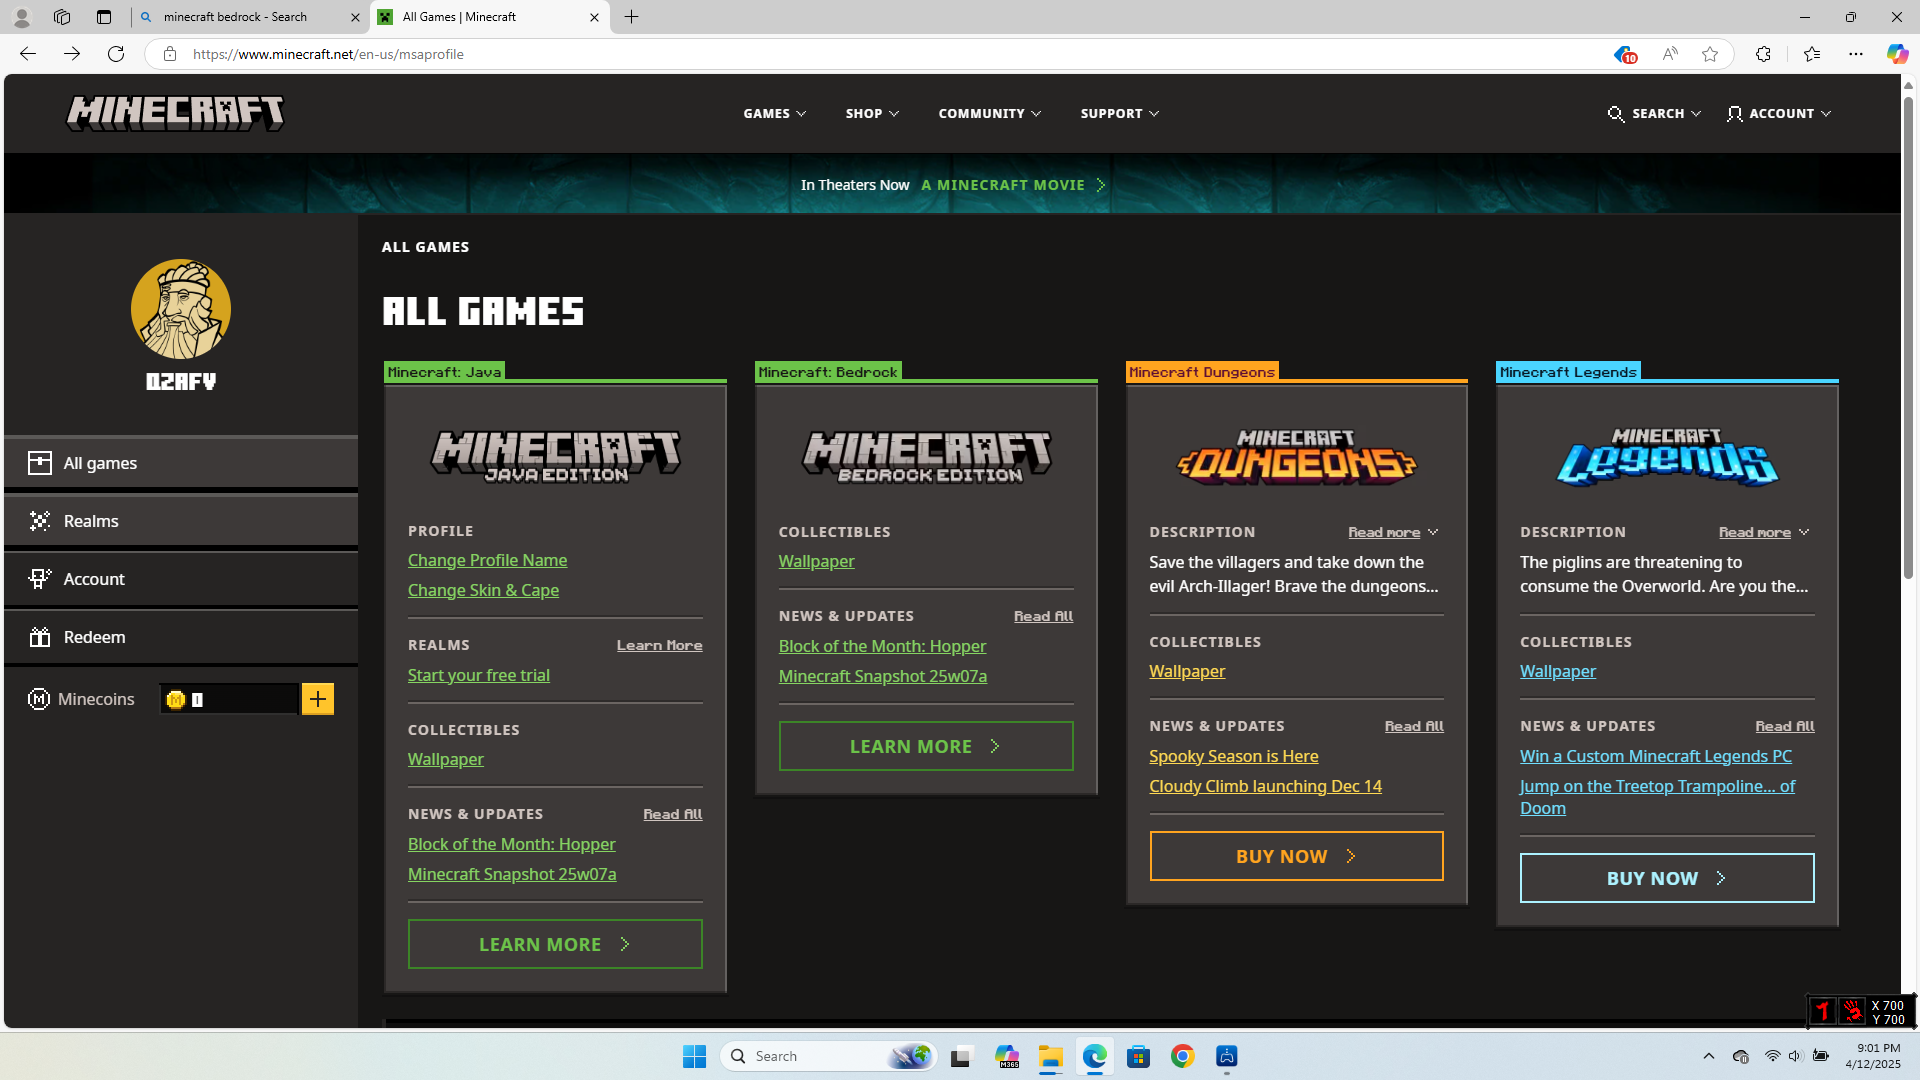Add Minecoins with the yellow plus button

(318, 699)
